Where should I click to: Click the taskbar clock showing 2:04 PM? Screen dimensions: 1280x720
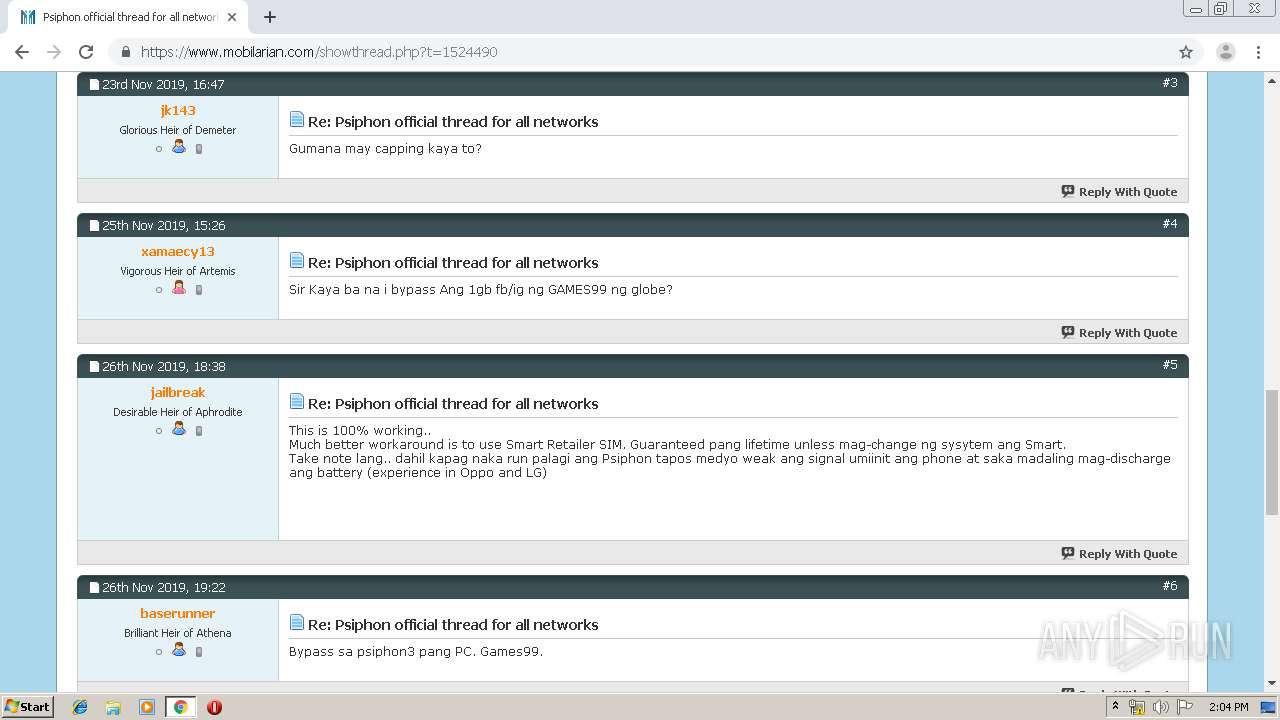tap(1228, 707)
